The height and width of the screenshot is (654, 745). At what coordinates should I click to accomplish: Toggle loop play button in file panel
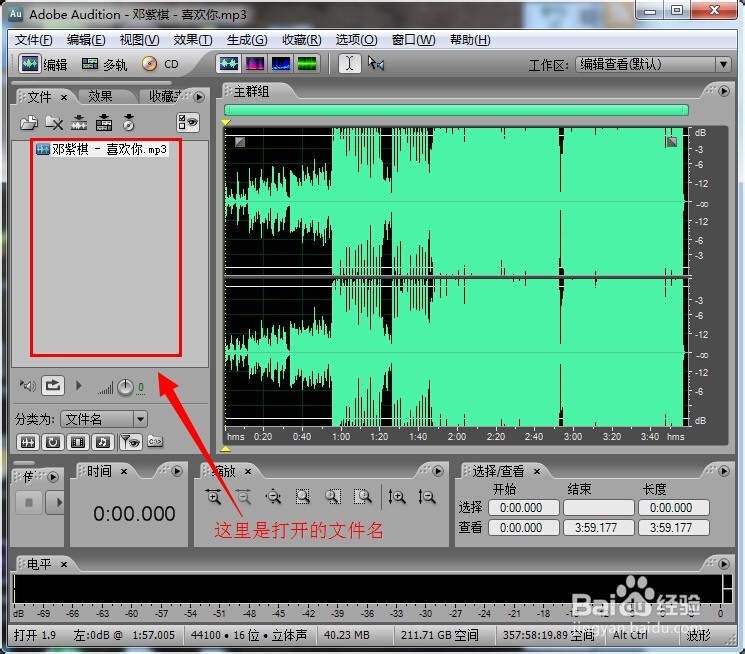pyautogui.click(x=53, y=385)
